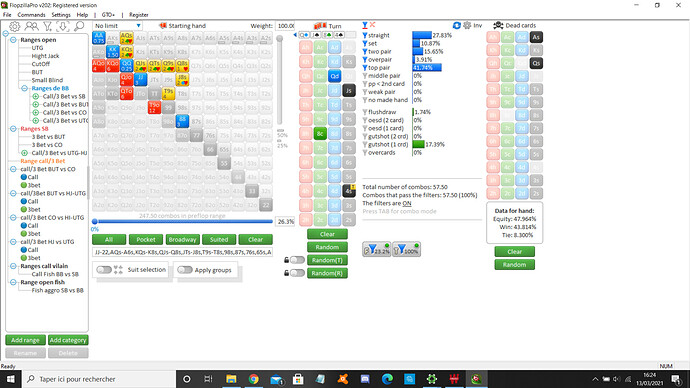Image resolution: width=690 pixels, height=388 pixels.
Task: Open the gear settings icon above ranges
Action: [15, 26]
